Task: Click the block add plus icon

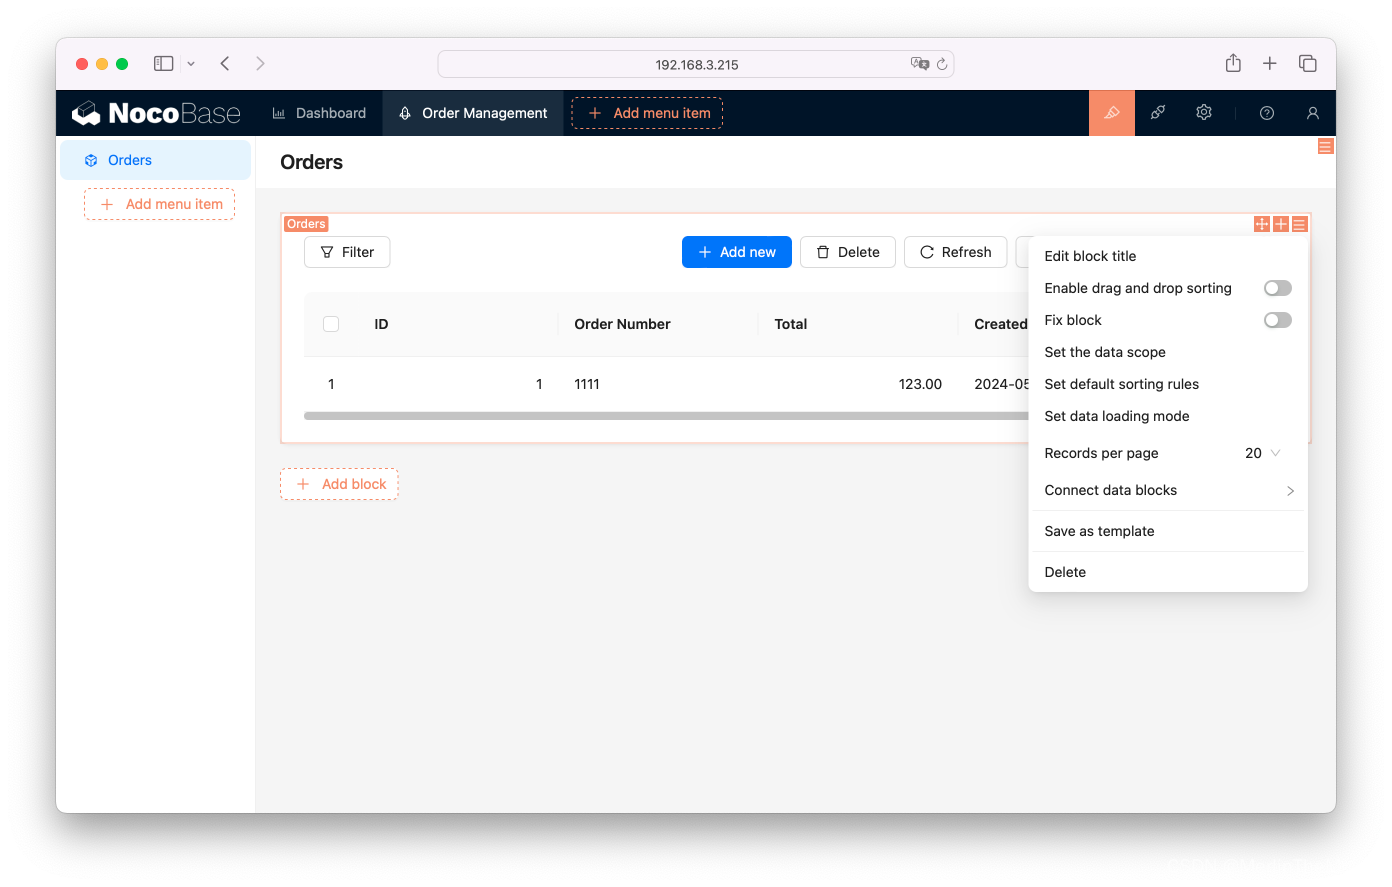Action: [1281, 224]
